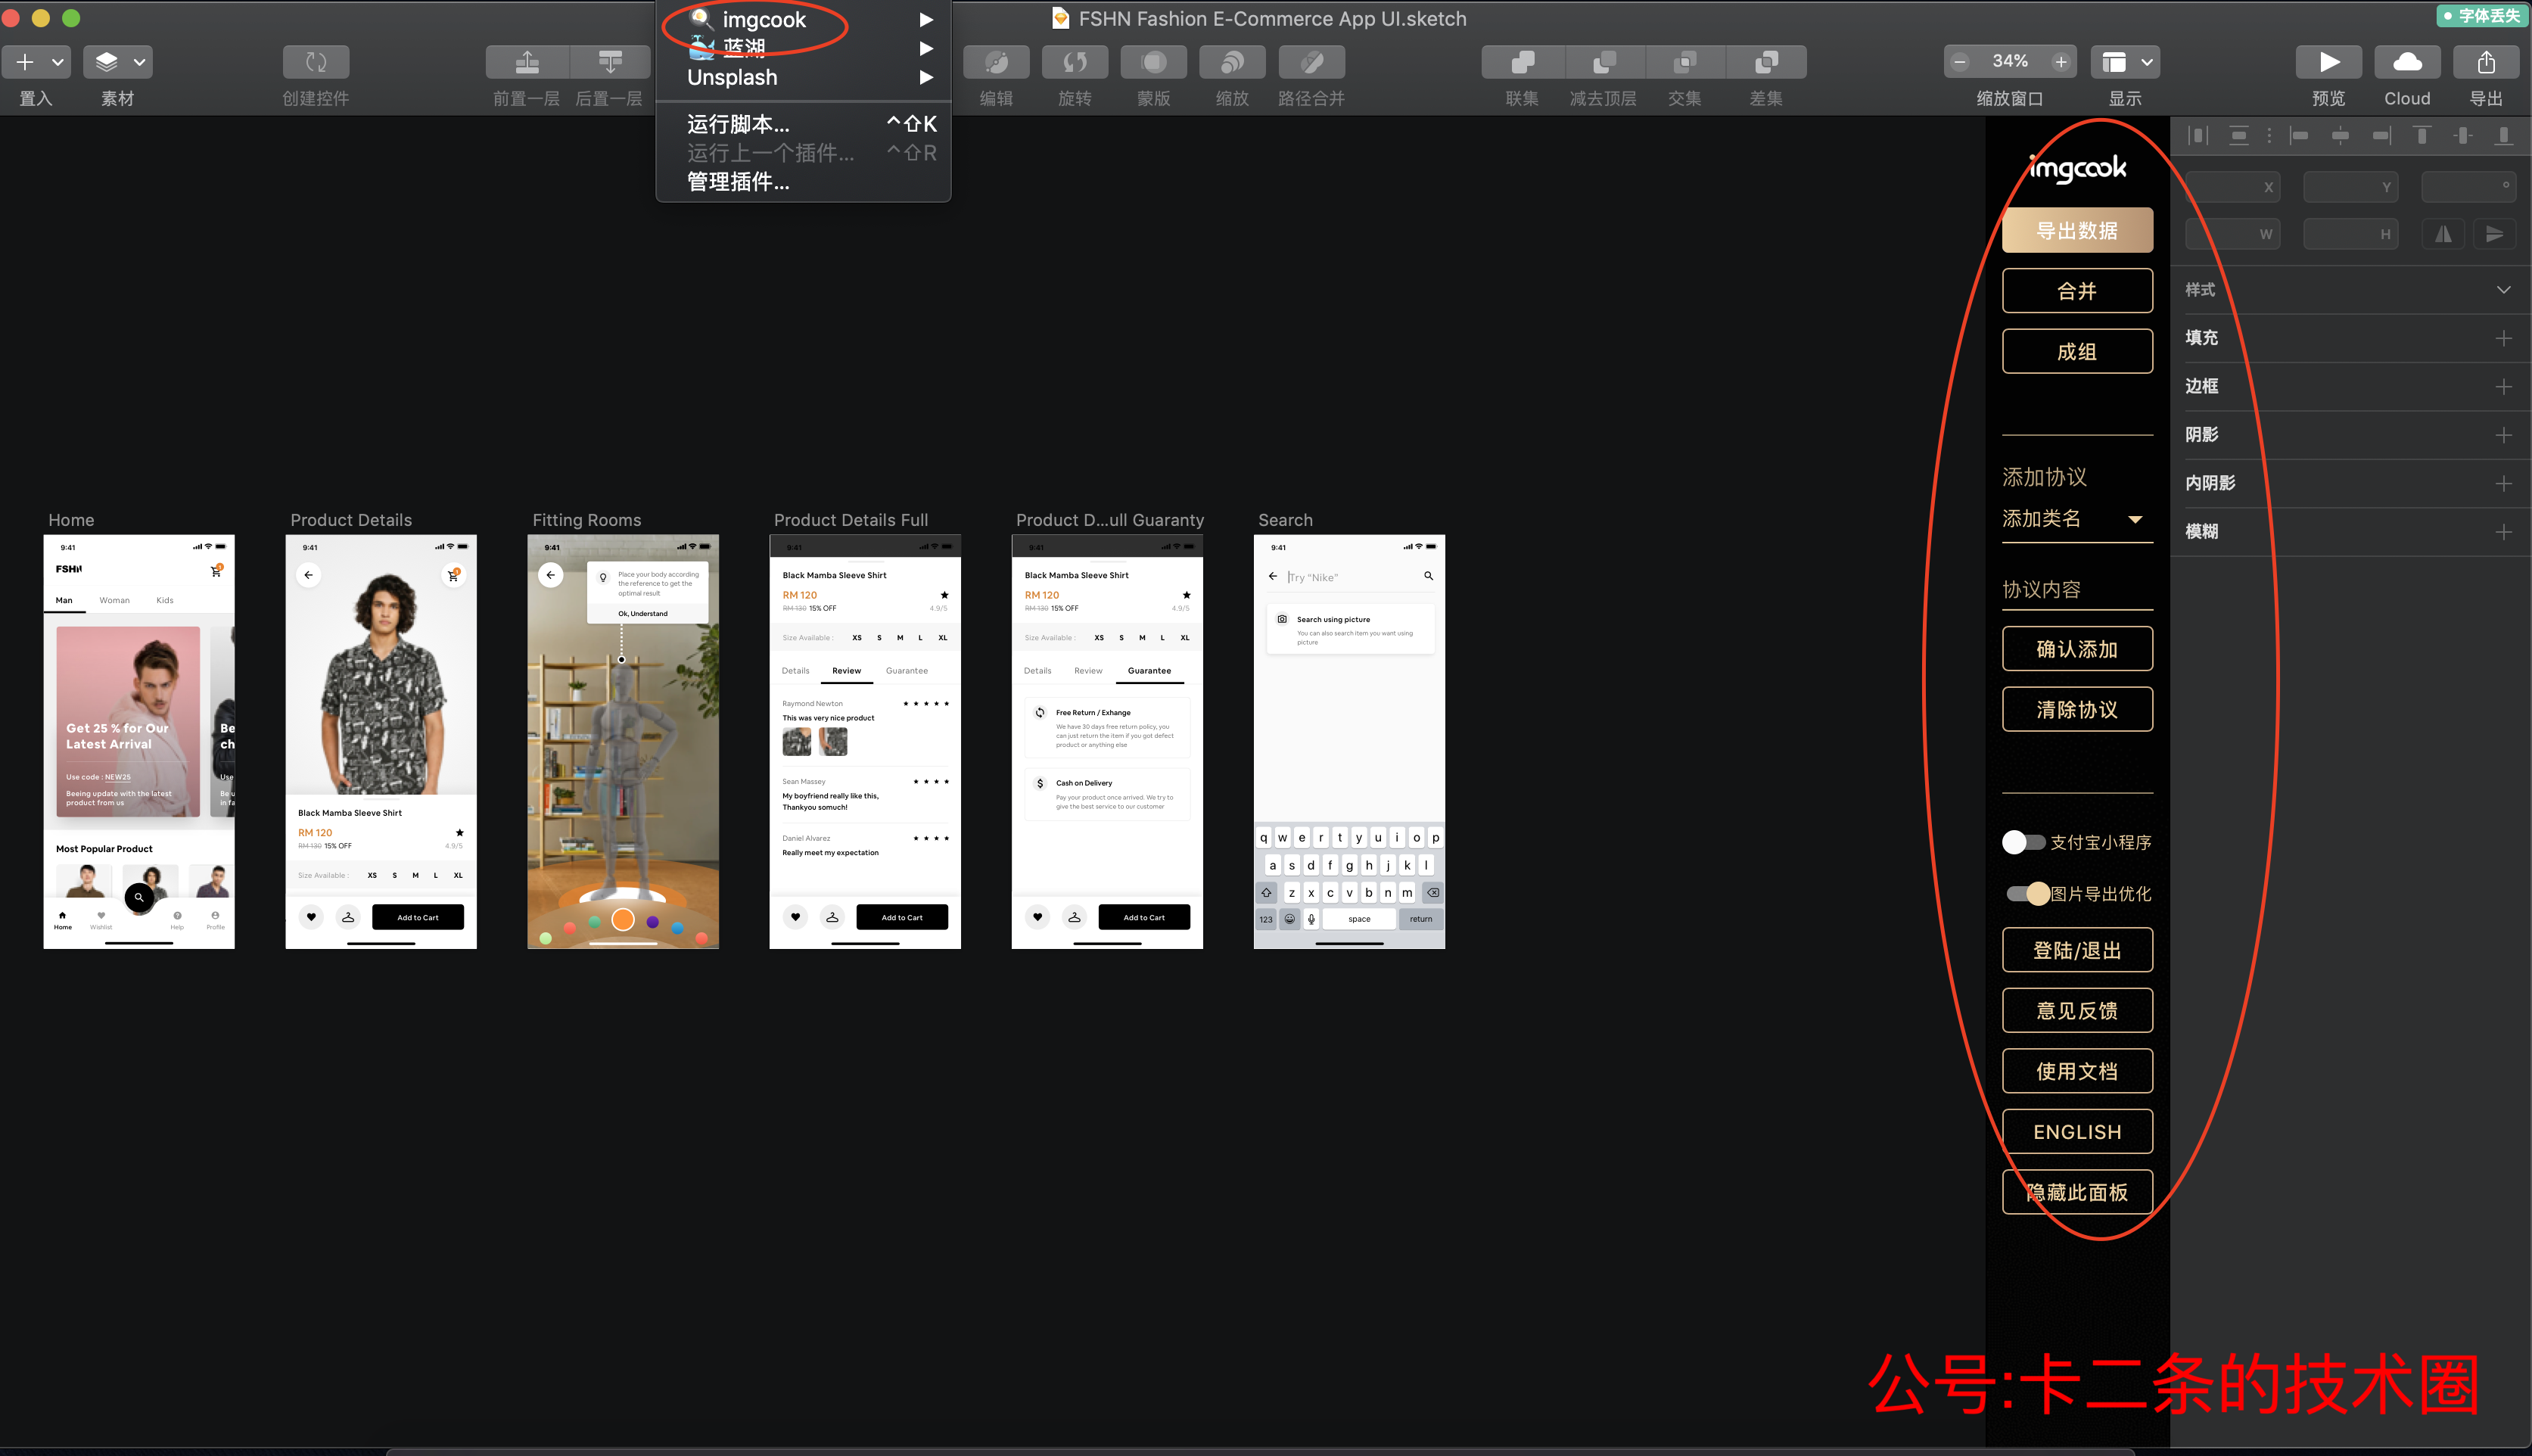The image size is (2532, 1456).
Task: Click the Export (导出) share icon
Action: point(2486,62)
